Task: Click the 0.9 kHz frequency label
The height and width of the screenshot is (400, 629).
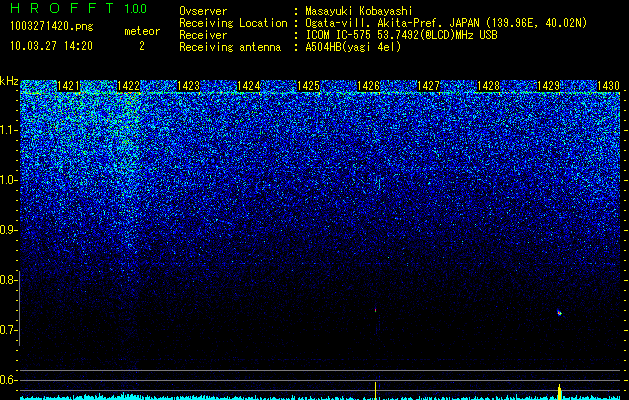Action: [8, 230]
